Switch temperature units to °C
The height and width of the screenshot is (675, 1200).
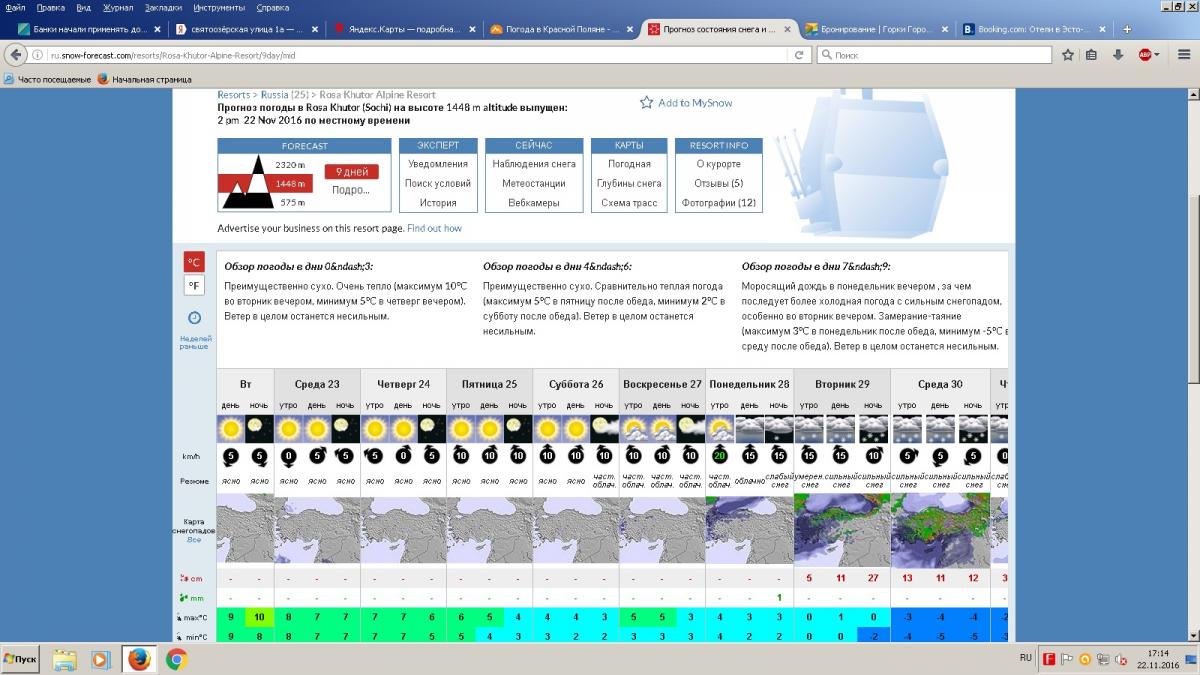(x=194, y=263)
